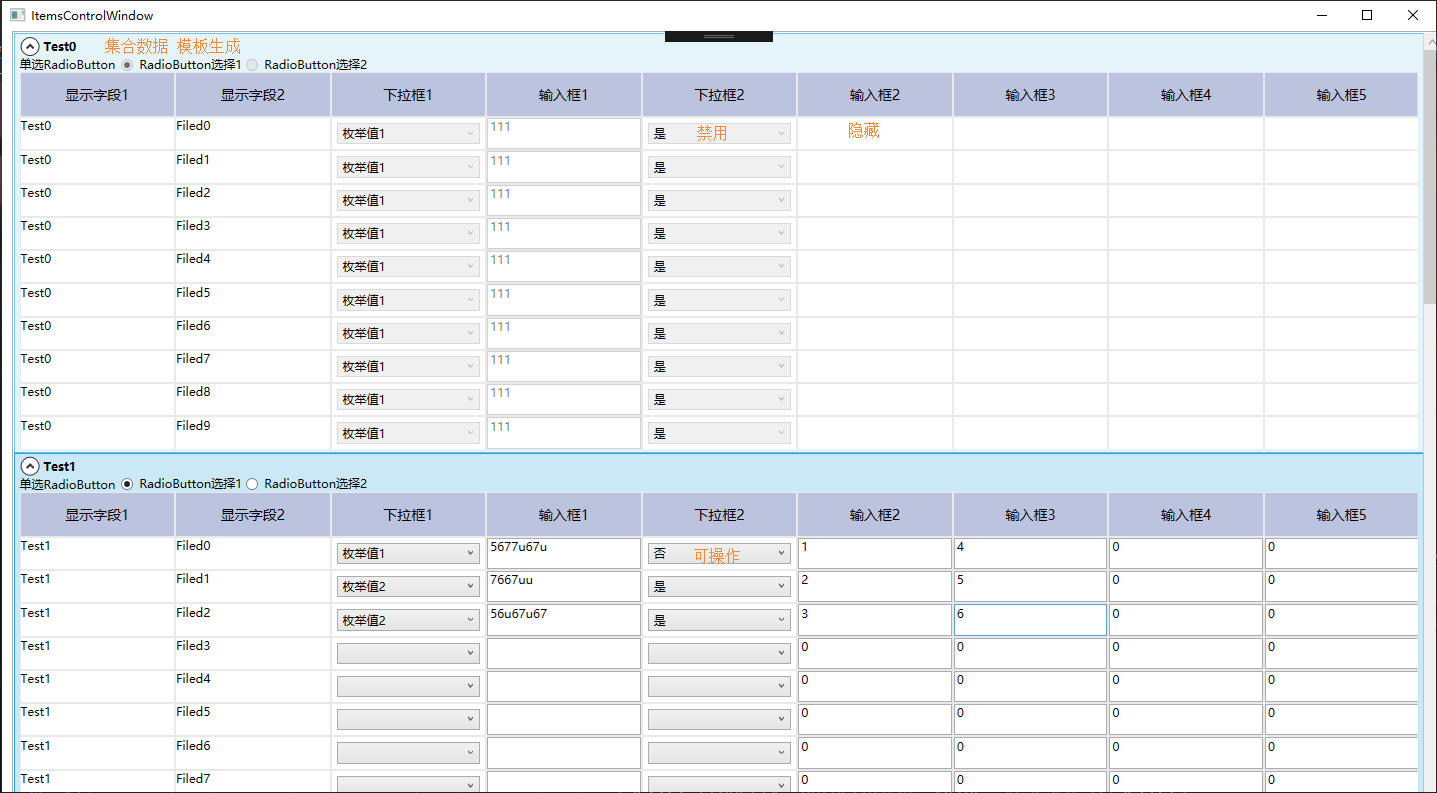Click the 输入框1 field containing 111 in Test0
1437x793 pixels.
(563, 132)
